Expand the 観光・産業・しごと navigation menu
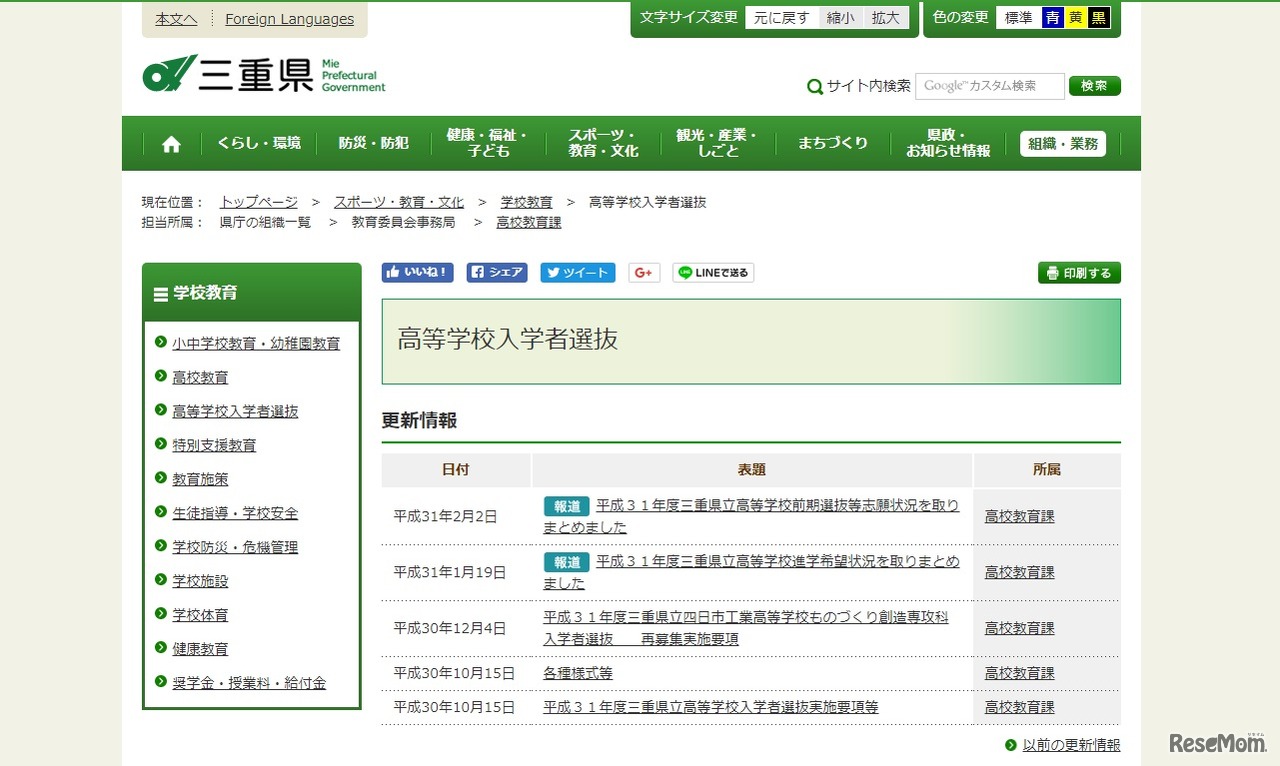1280x766 pixels. pos(716,143)
